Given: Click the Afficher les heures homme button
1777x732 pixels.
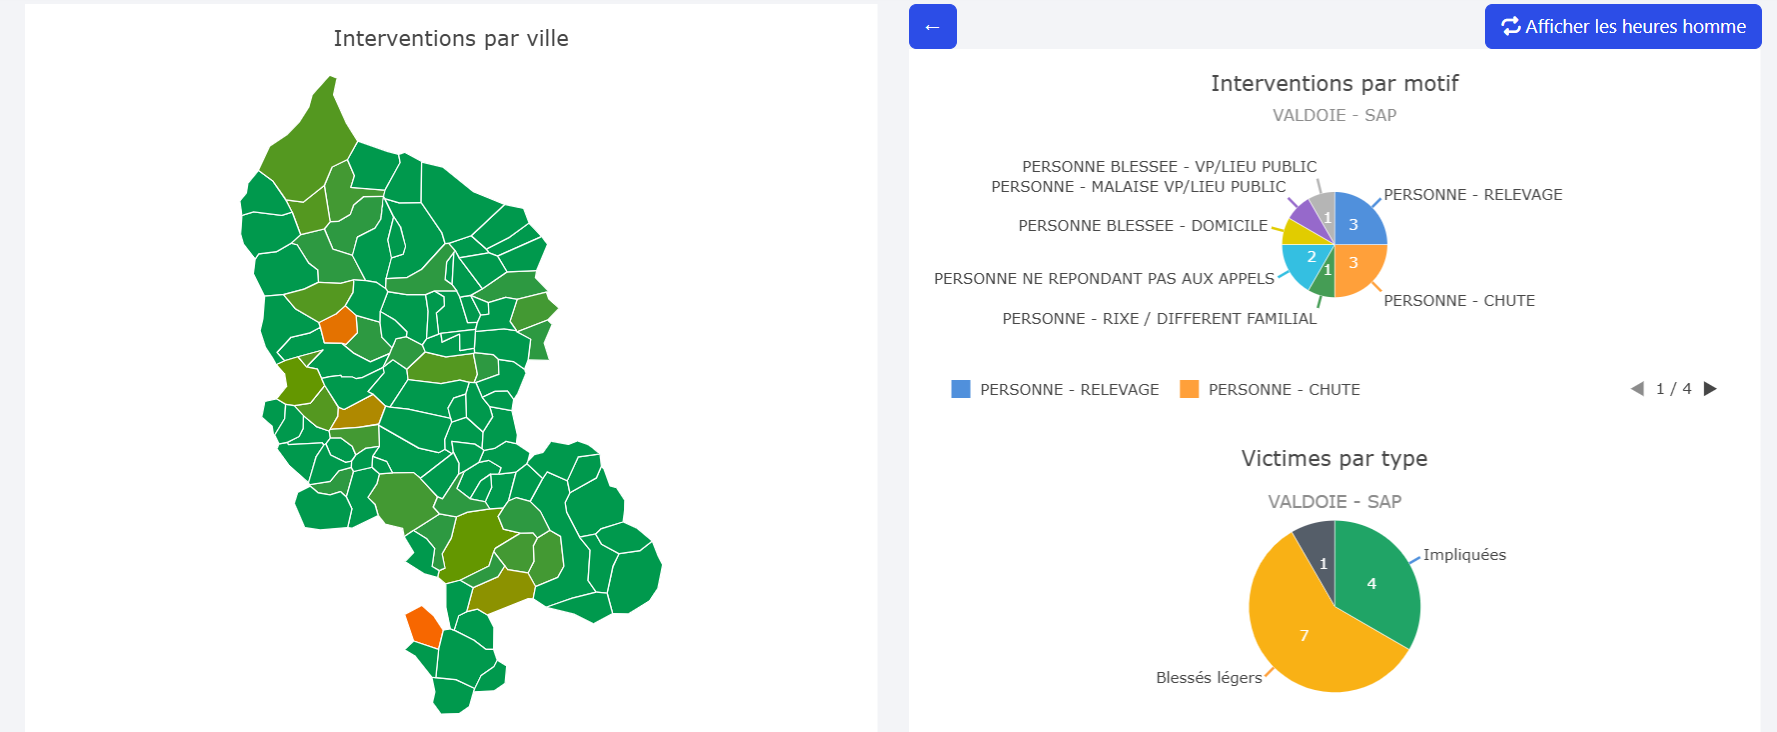Looking at the screenshot, I should click(1622, 27).
